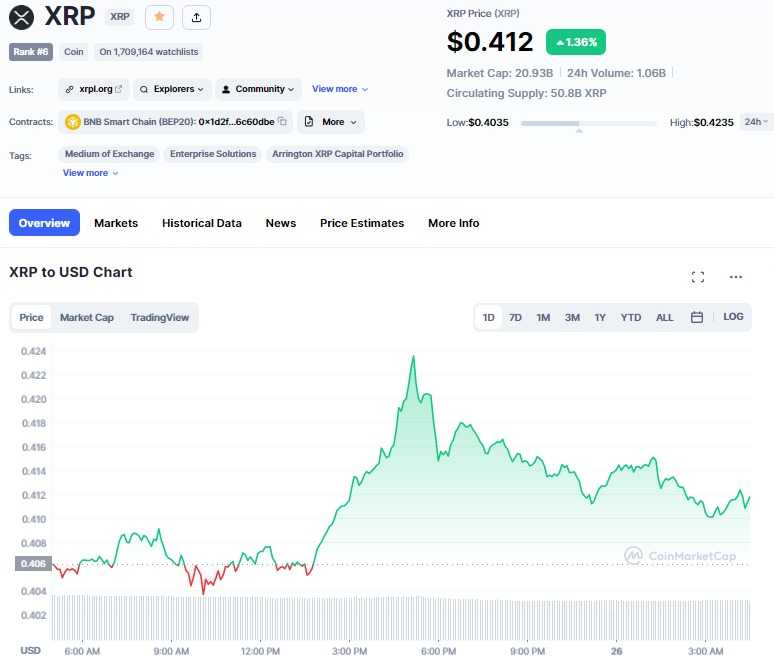This screenshot has height=656, width=774.
Task: Expand the Community dropdown
Action: (258, 89)
